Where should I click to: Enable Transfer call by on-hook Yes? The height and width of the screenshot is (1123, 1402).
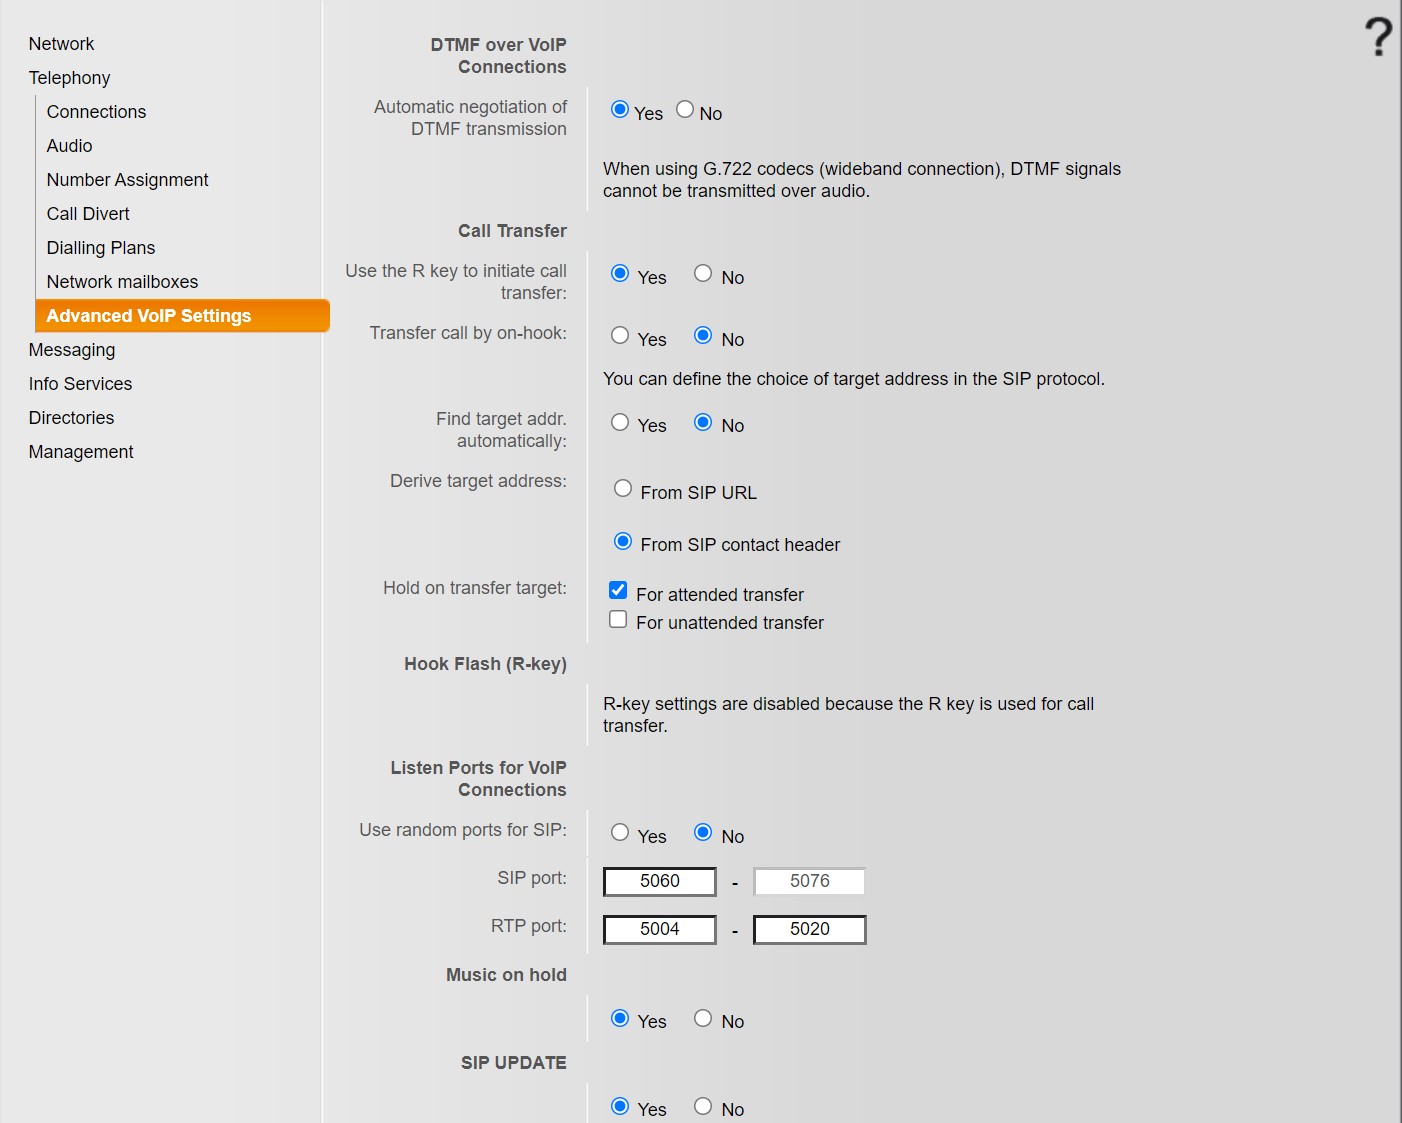(x=620, y=336)
